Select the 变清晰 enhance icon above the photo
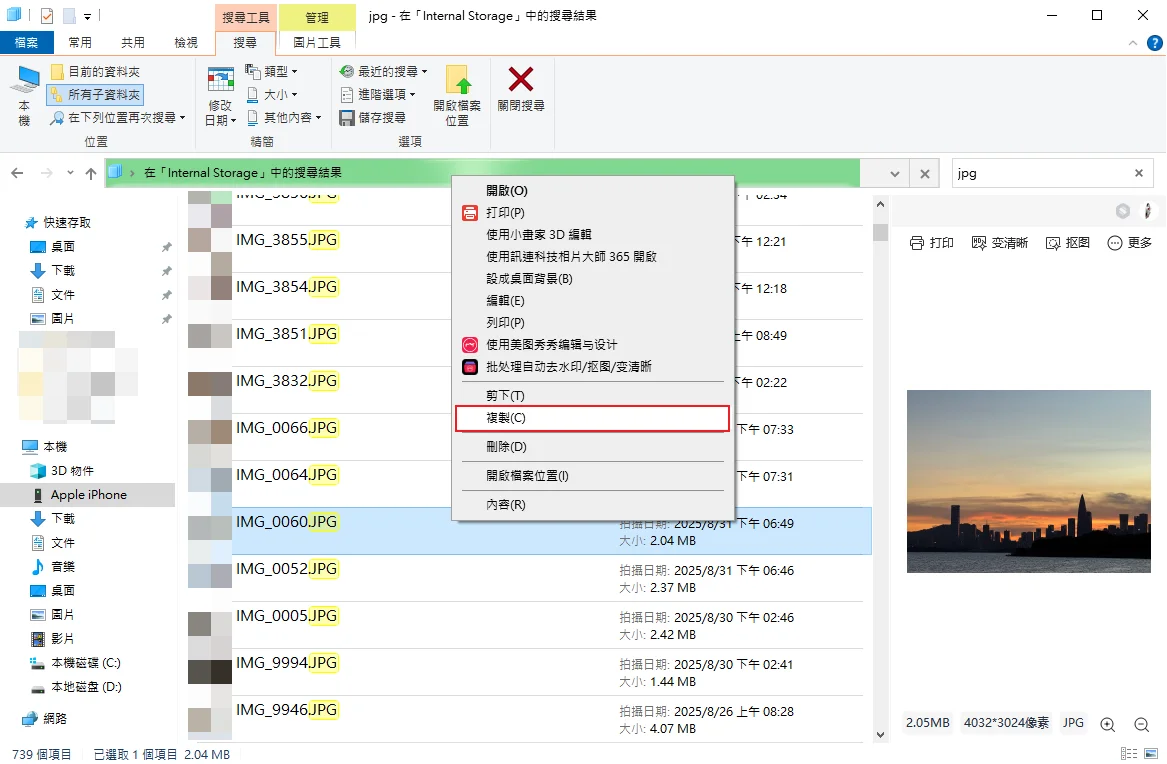The height and width of the screenshot is (764, 1167). coord(999,241)
